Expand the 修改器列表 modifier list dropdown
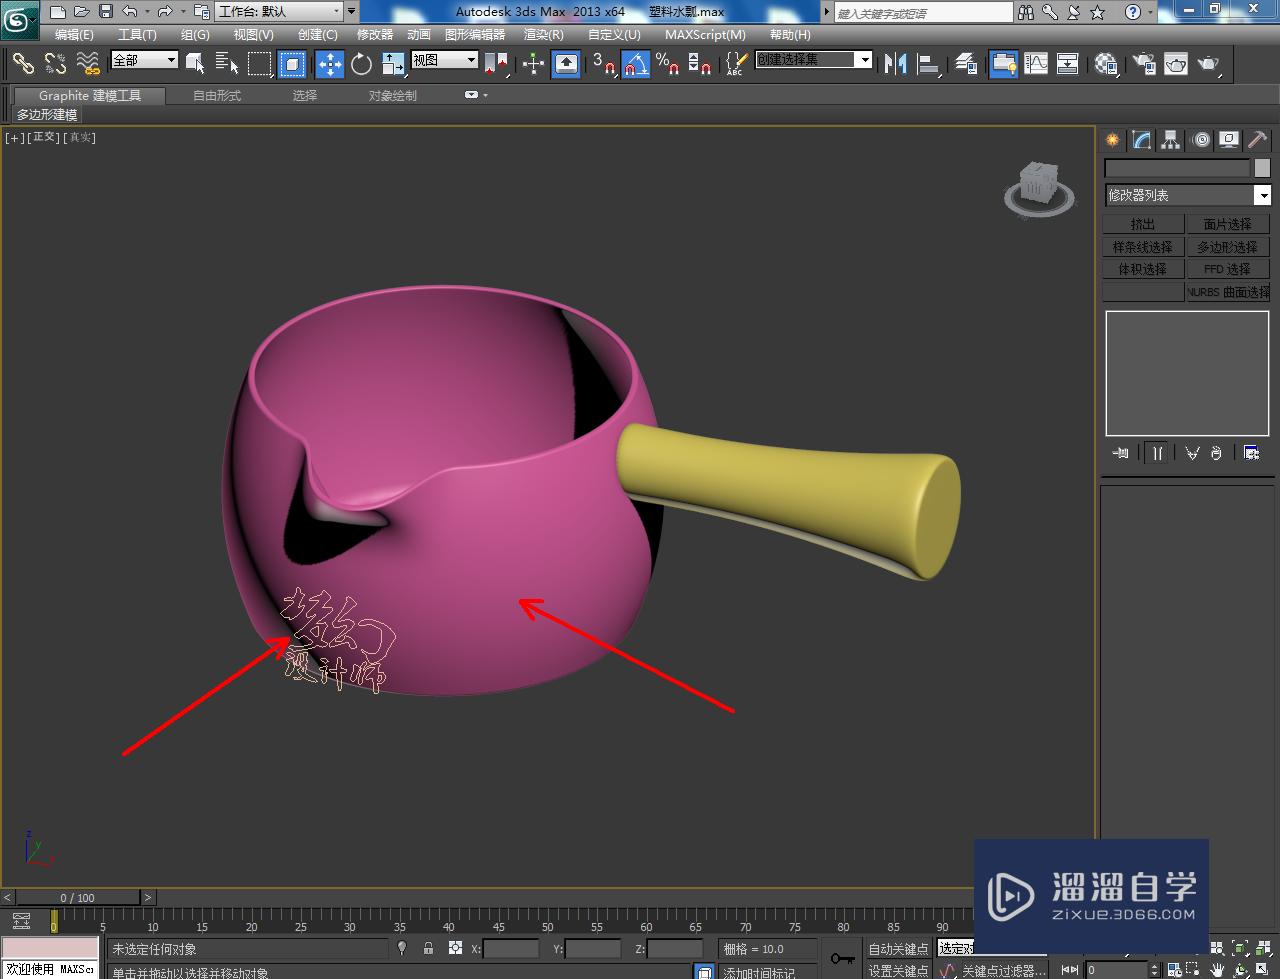The width and height of the screenshot is (1280, 979). click(1187, 195)
